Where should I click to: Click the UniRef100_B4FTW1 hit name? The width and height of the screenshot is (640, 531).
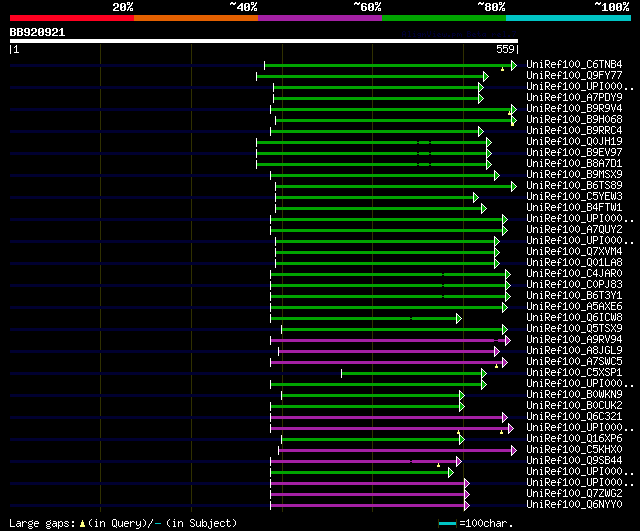click(574, 208)
